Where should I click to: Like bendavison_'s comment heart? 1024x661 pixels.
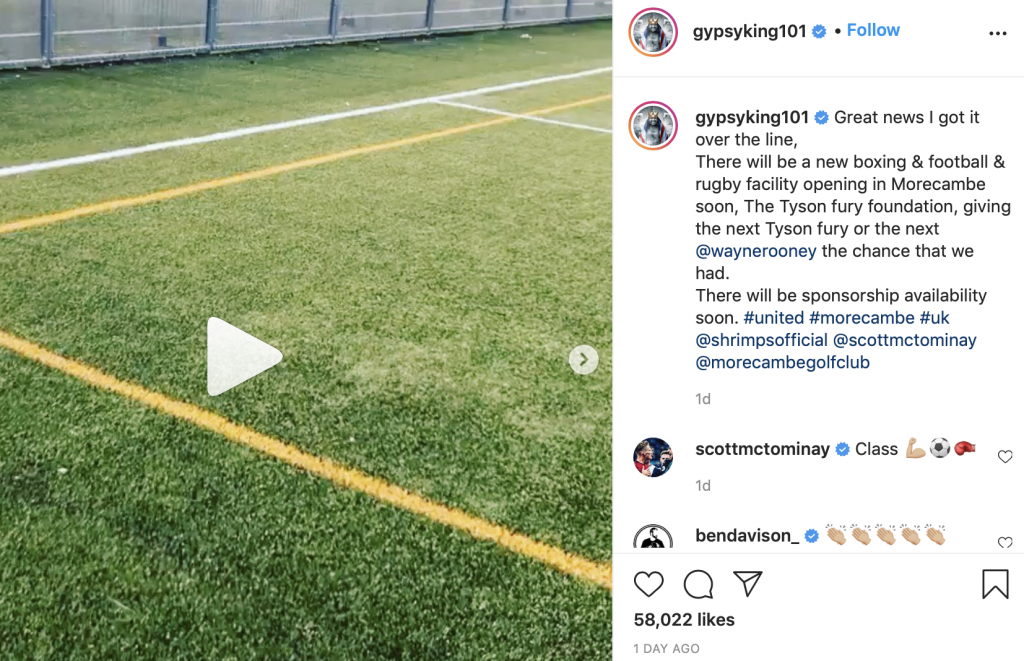1005,542
